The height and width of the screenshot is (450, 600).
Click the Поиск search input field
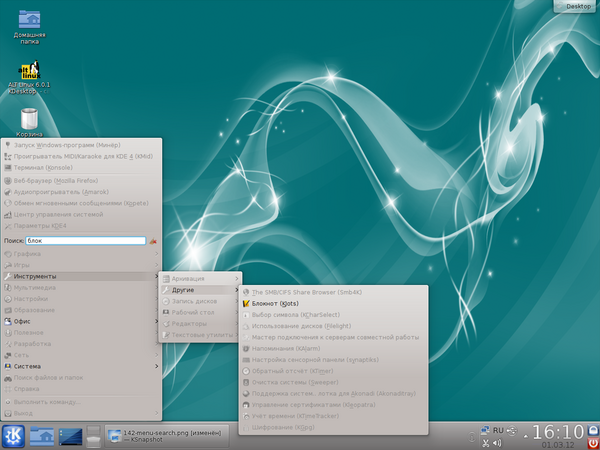[84, 241]
